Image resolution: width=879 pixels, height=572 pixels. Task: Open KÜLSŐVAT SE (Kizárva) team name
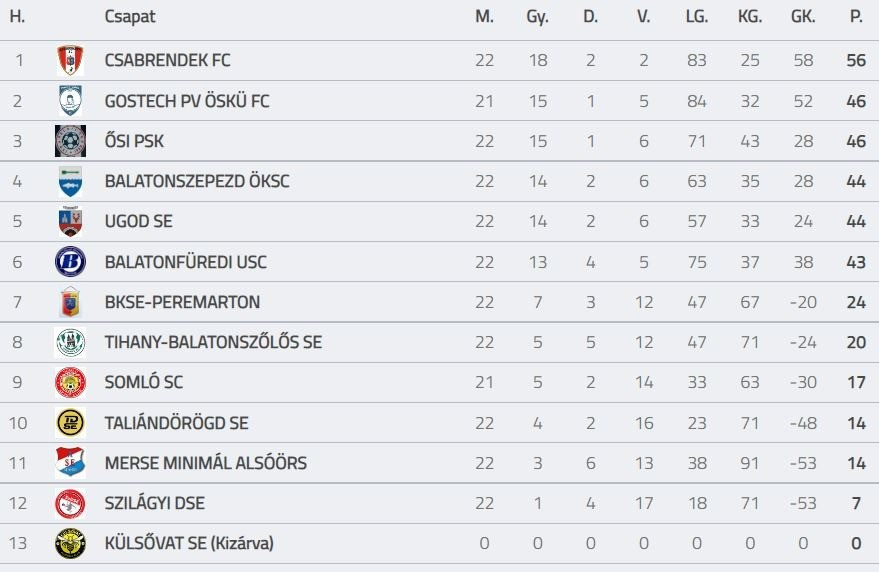coord(189,543)
